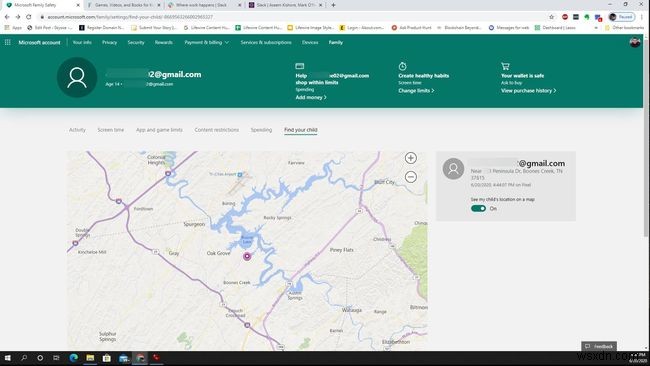Image resolution: width=650 pixels, height=366 pixels.
Task: Open the Microsoft apps grid launcher
Action: coord(7,42)
